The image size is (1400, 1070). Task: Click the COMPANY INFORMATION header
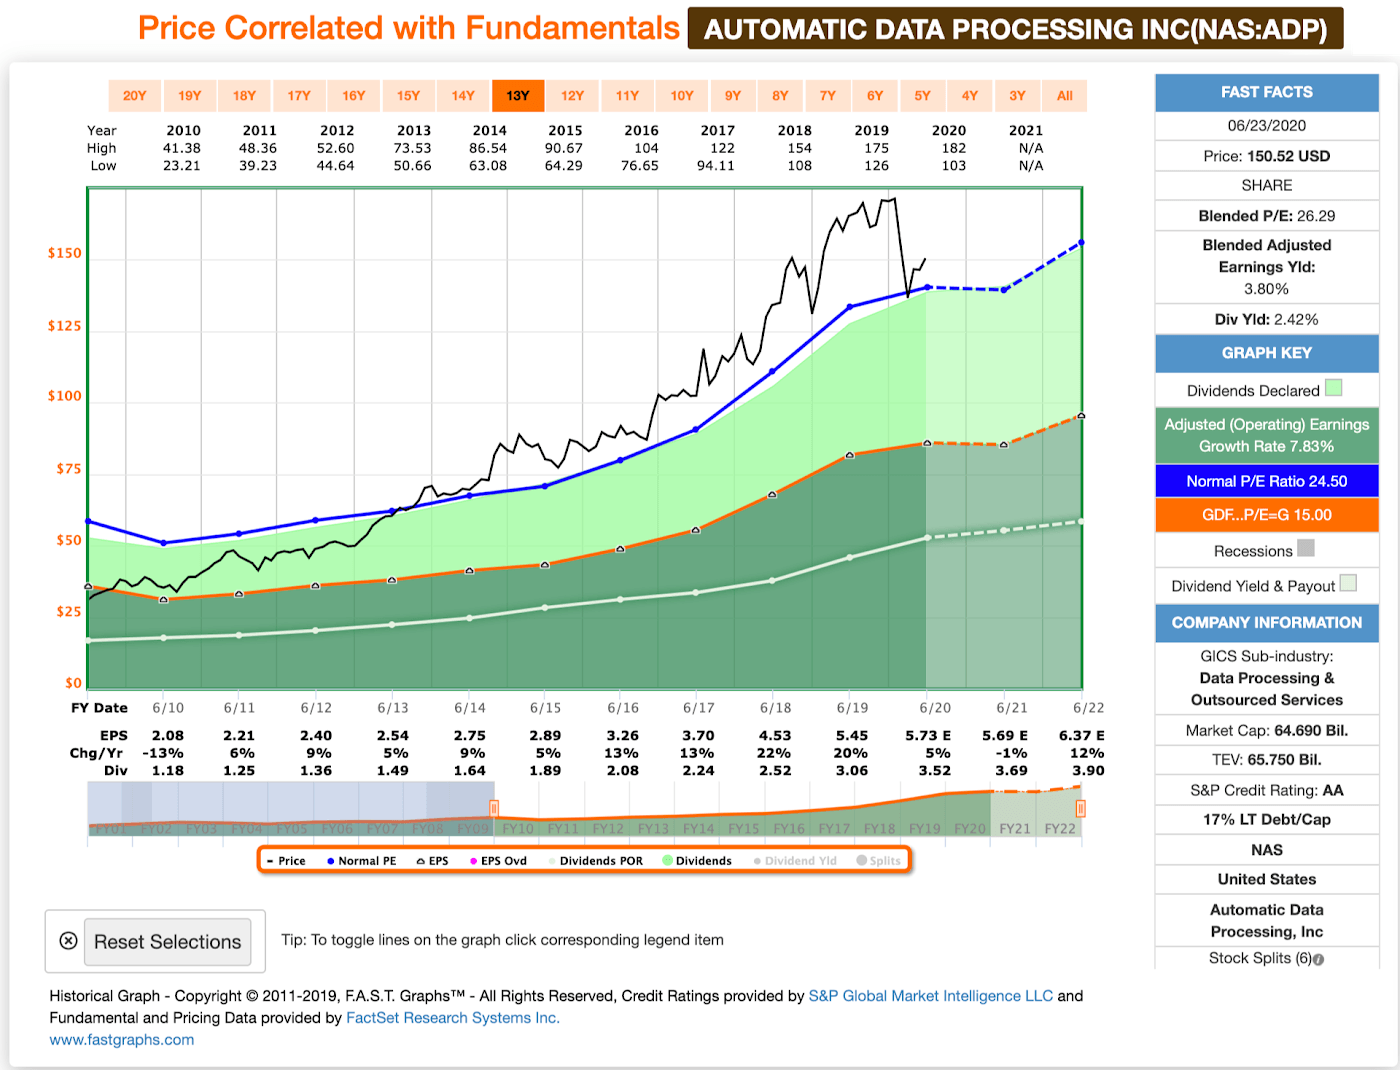pyautogui.click(x=1267, y=623)
